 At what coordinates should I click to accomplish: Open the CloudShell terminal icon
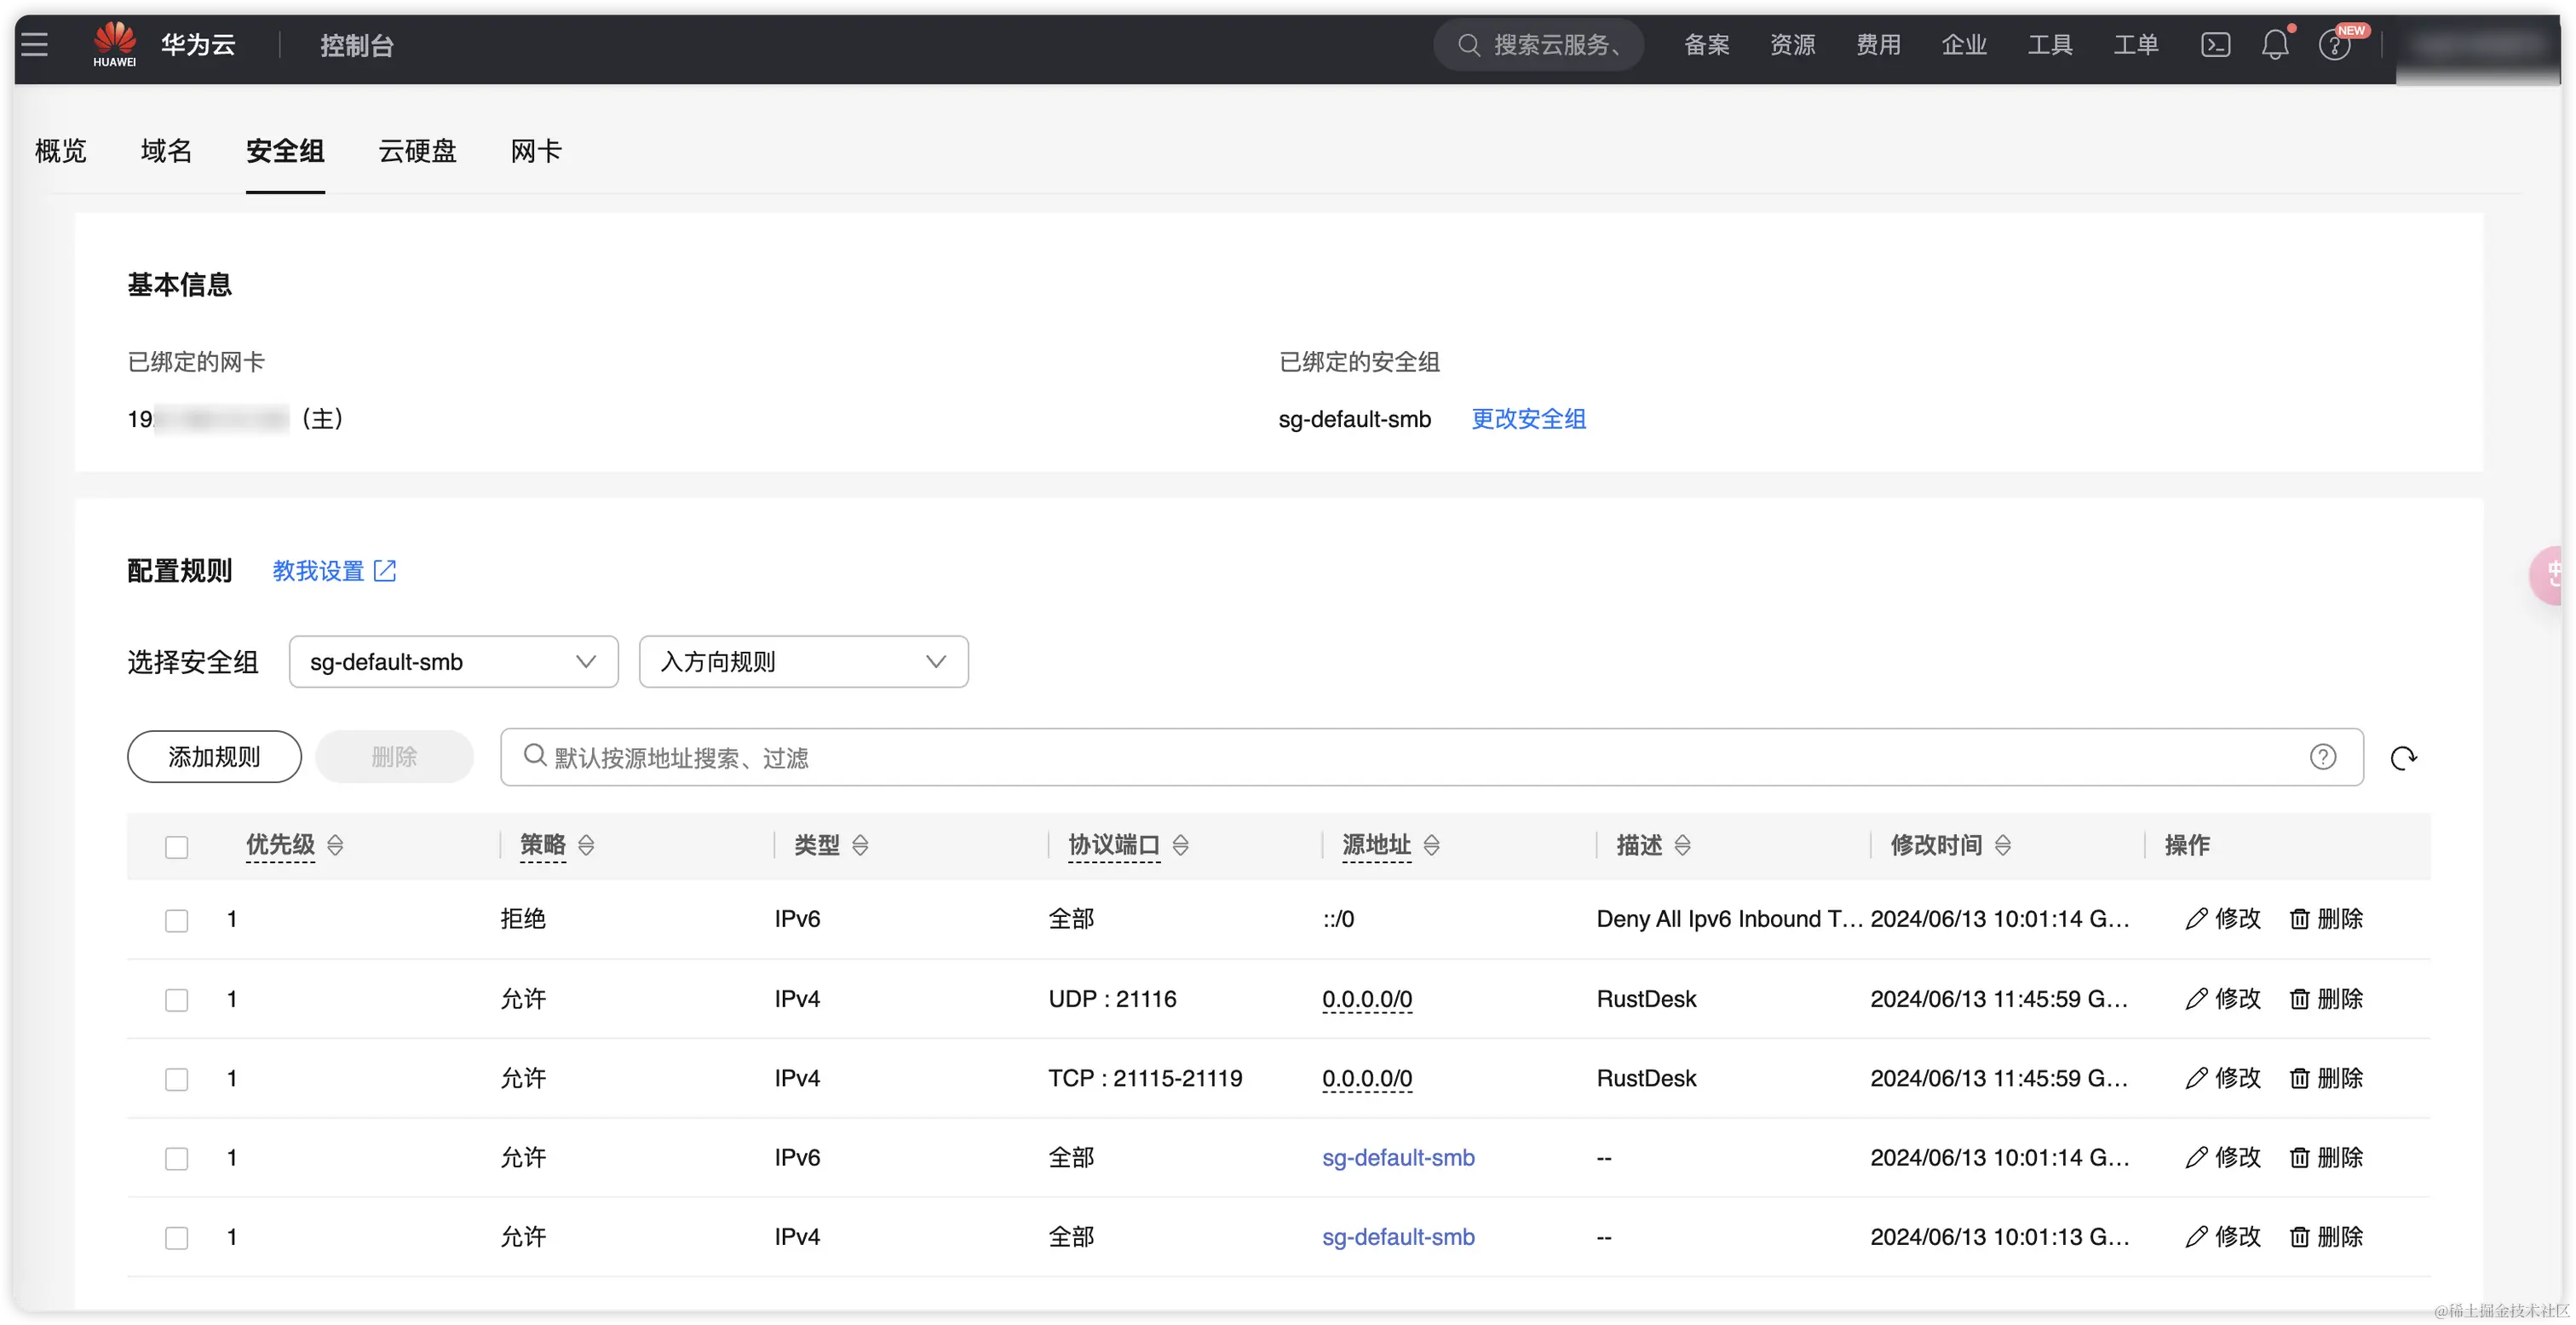(2215, 45)
